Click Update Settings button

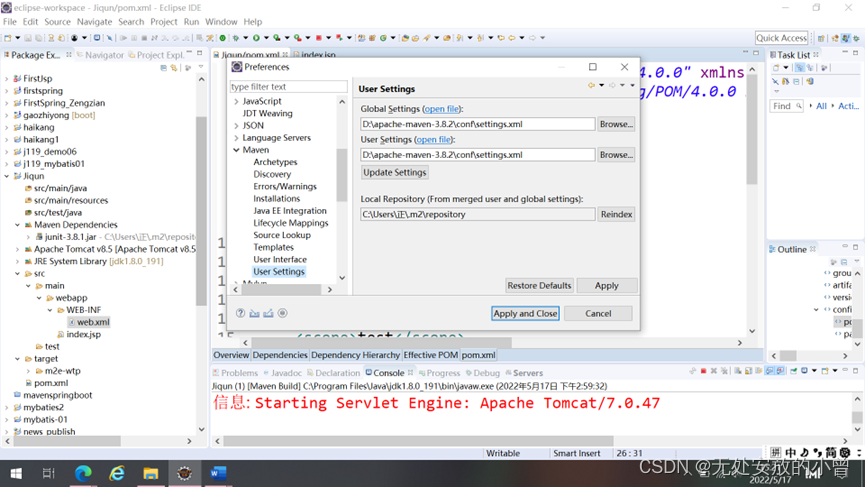click(x=394, y=173)
